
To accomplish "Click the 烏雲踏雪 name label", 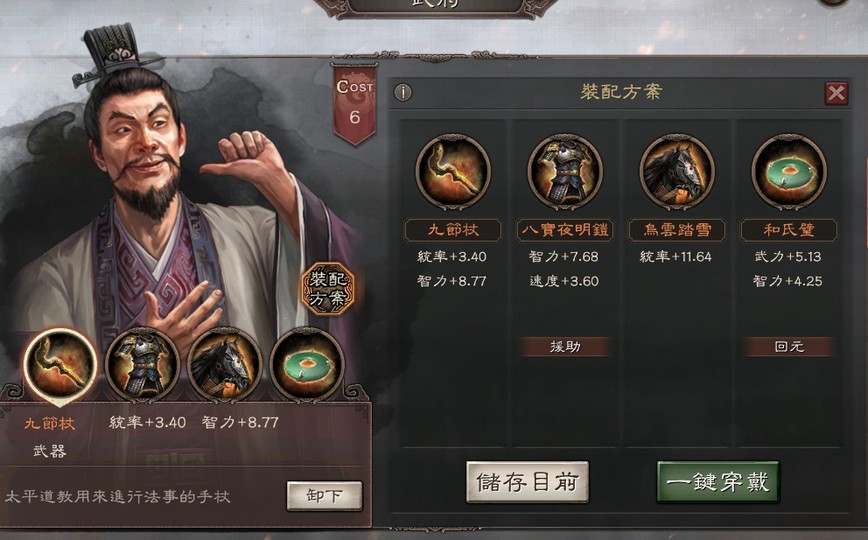I will [677, 230].
